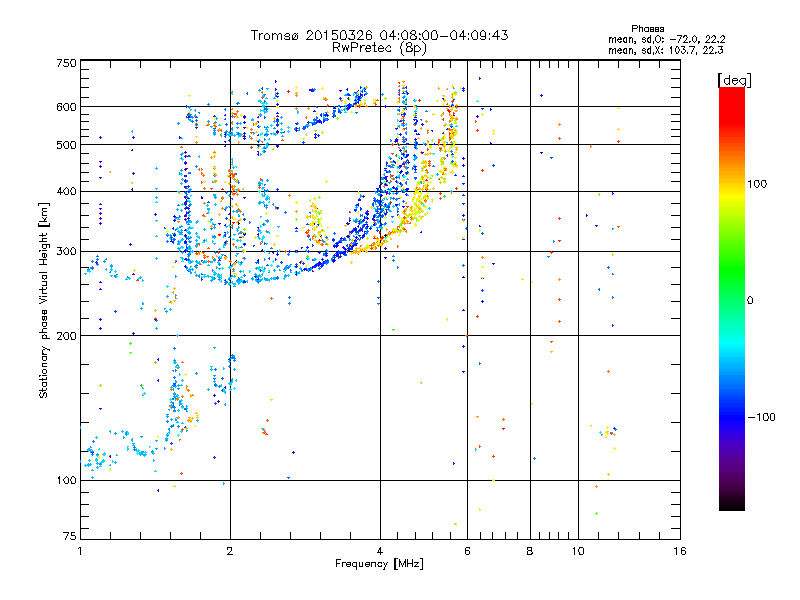The width and height of the screenshot is (800, 600).
Task: Click y-axis tick label "300"
Action: 66,252
